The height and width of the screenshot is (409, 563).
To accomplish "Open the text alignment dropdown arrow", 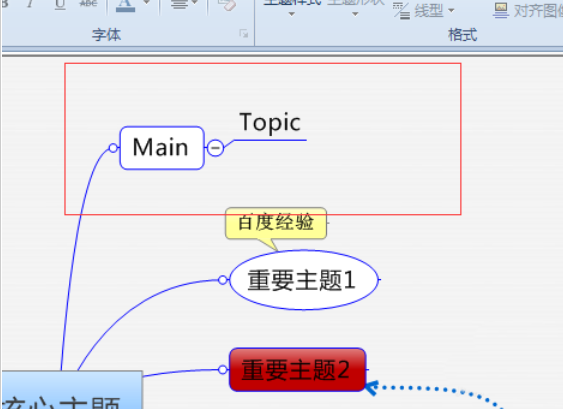I will tap(195, 3).
